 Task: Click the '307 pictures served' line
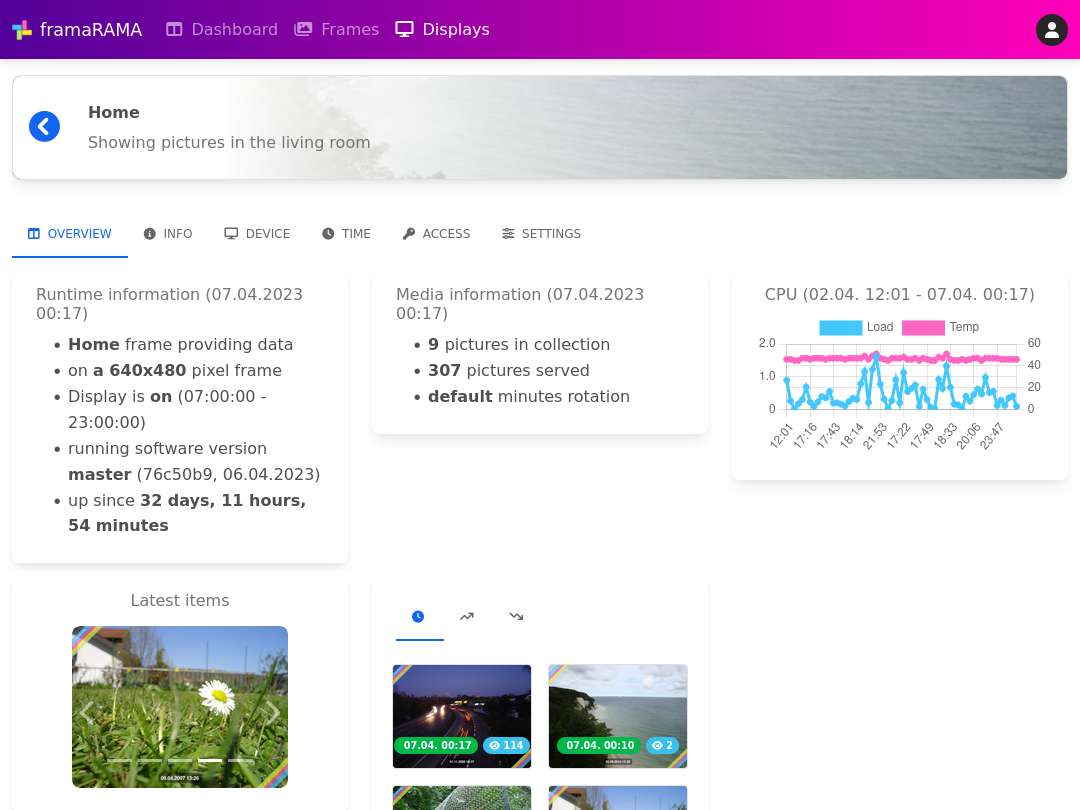point(509,371)
